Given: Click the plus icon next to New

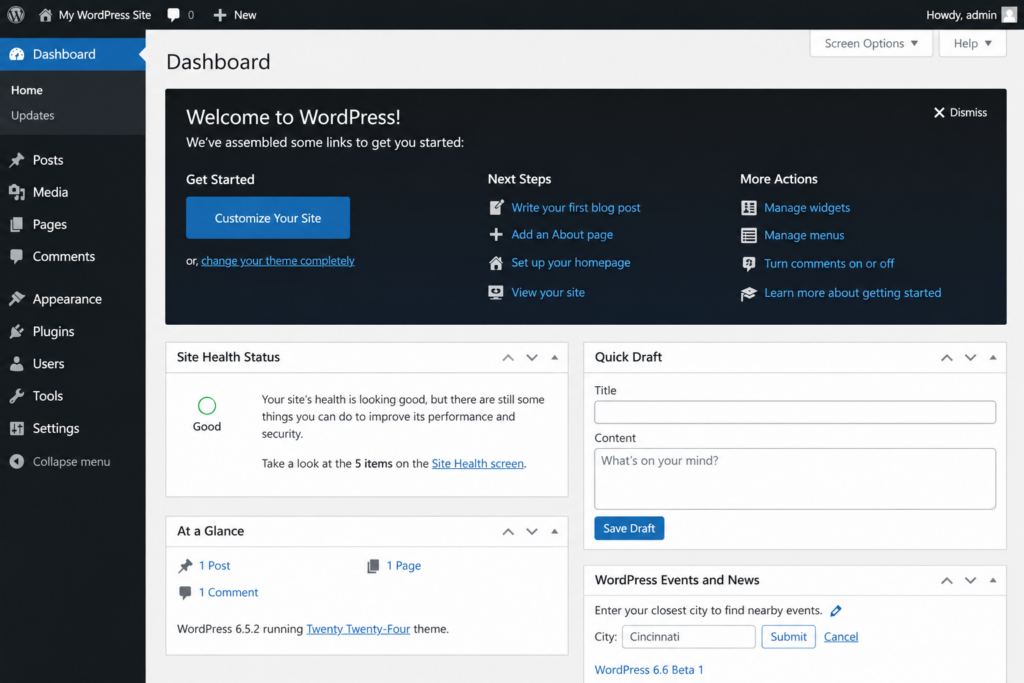Looking at the screenshot, I should 220,14.
